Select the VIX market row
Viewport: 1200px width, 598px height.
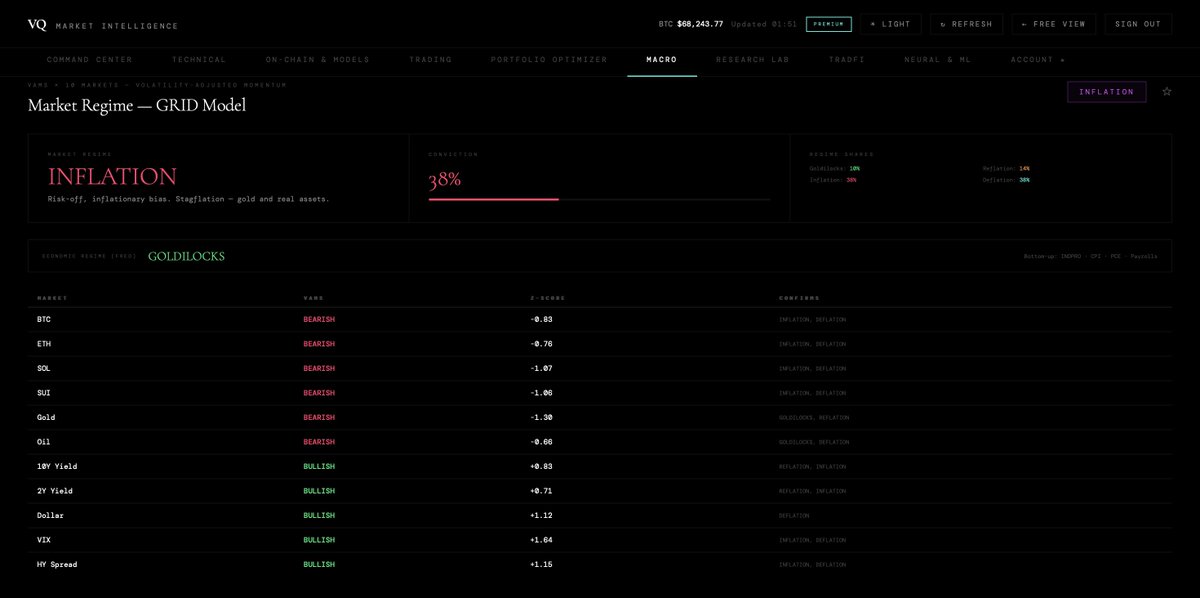600,540
